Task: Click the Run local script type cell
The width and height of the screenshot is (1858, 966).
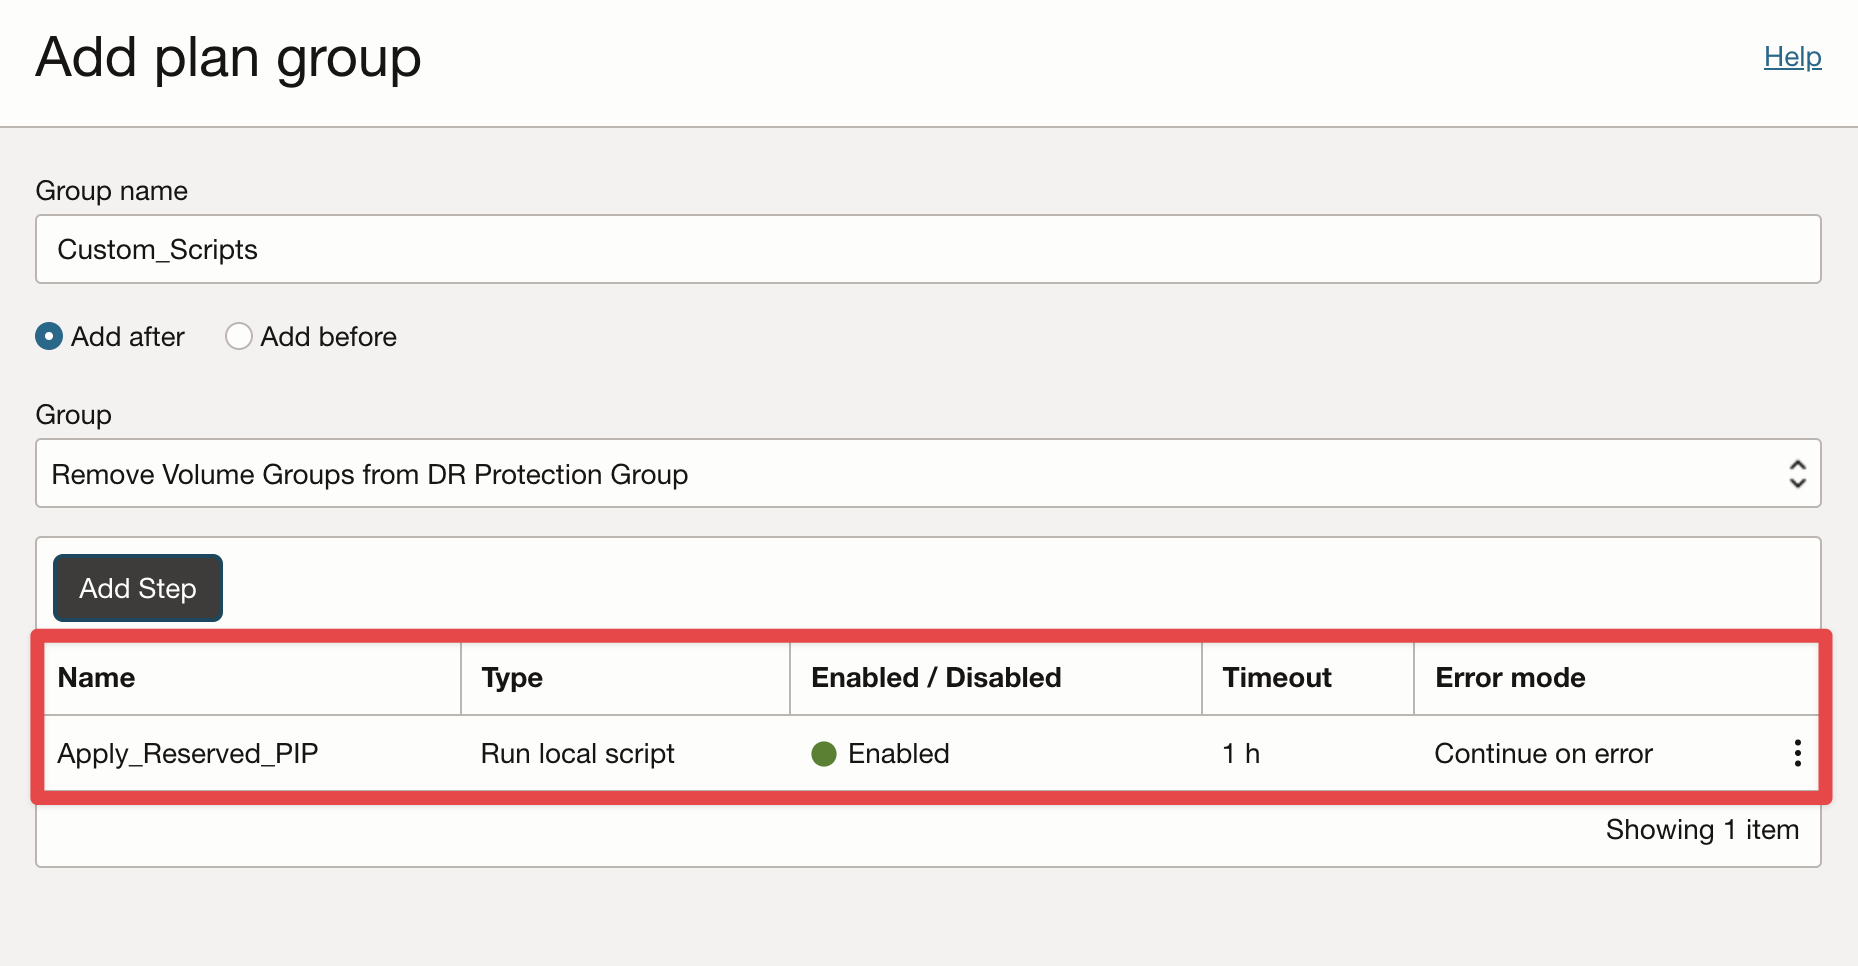Action: coord(577,754)
